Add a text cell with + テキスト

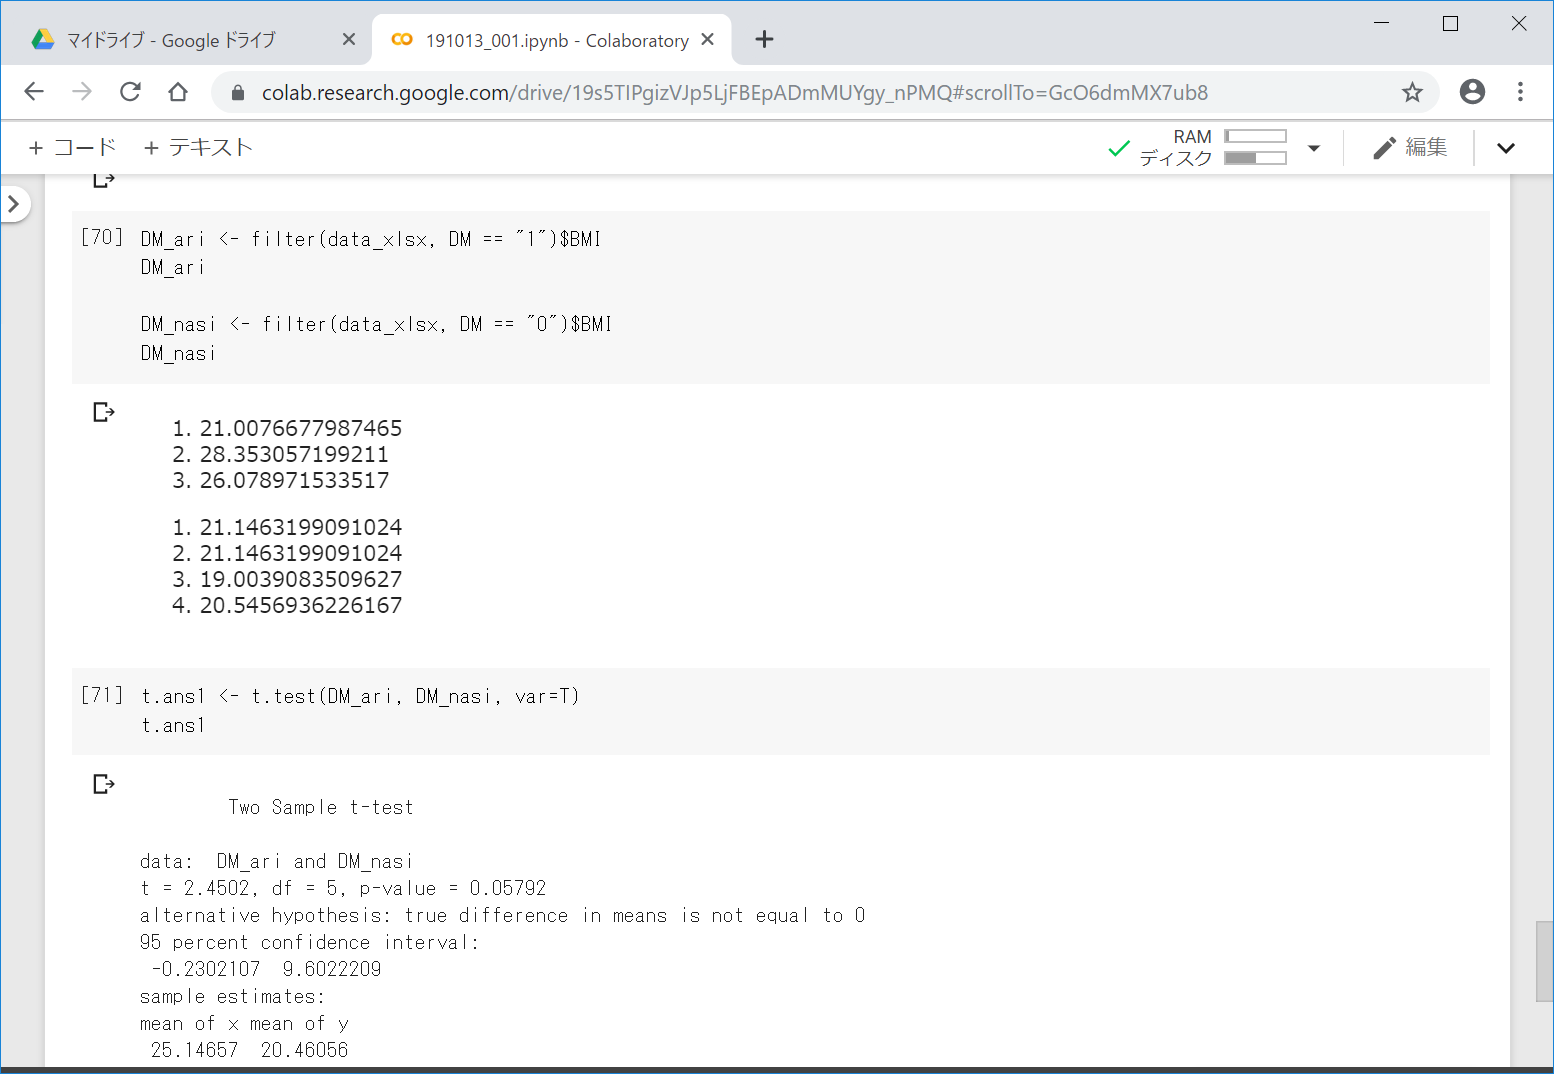[x=198, y=148]
